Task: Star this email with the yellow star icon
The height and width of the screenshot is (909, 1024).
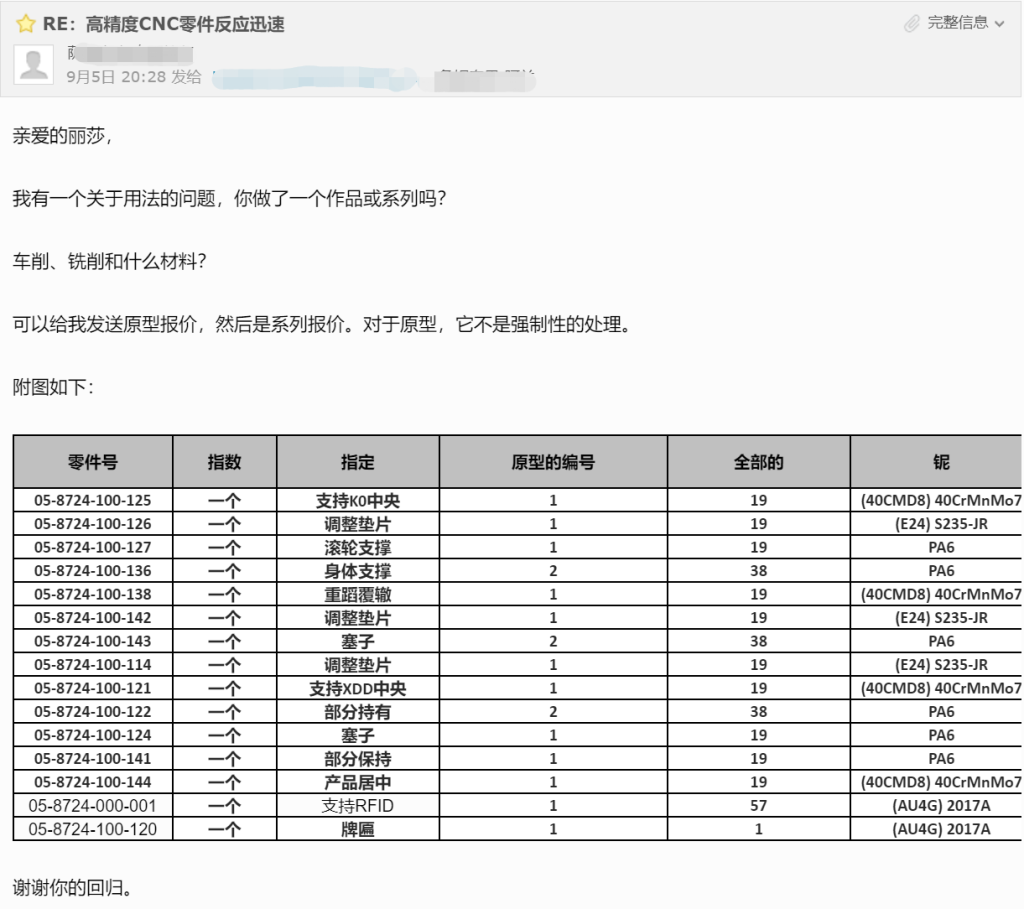Action: (25, 24)
